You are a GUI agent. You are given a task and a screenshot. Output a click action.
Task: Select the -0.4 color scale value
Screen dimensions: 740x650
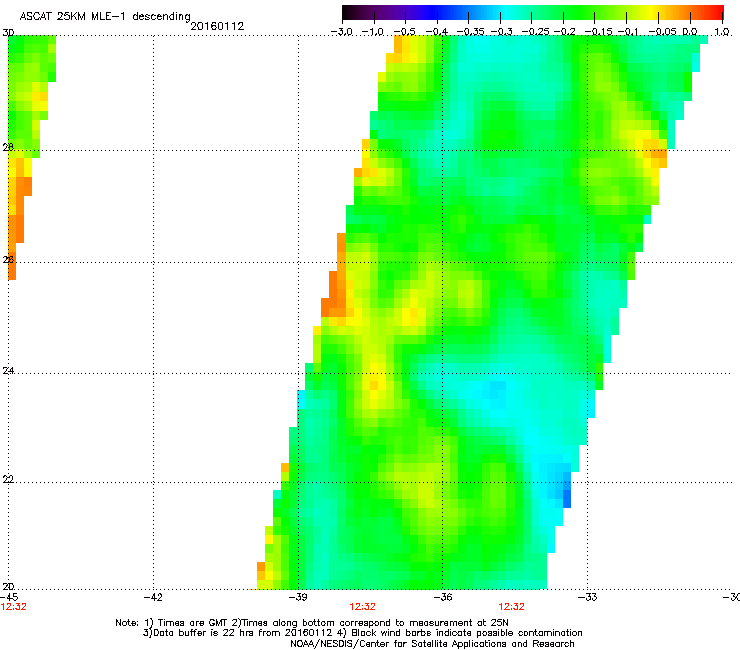(437, 32)
